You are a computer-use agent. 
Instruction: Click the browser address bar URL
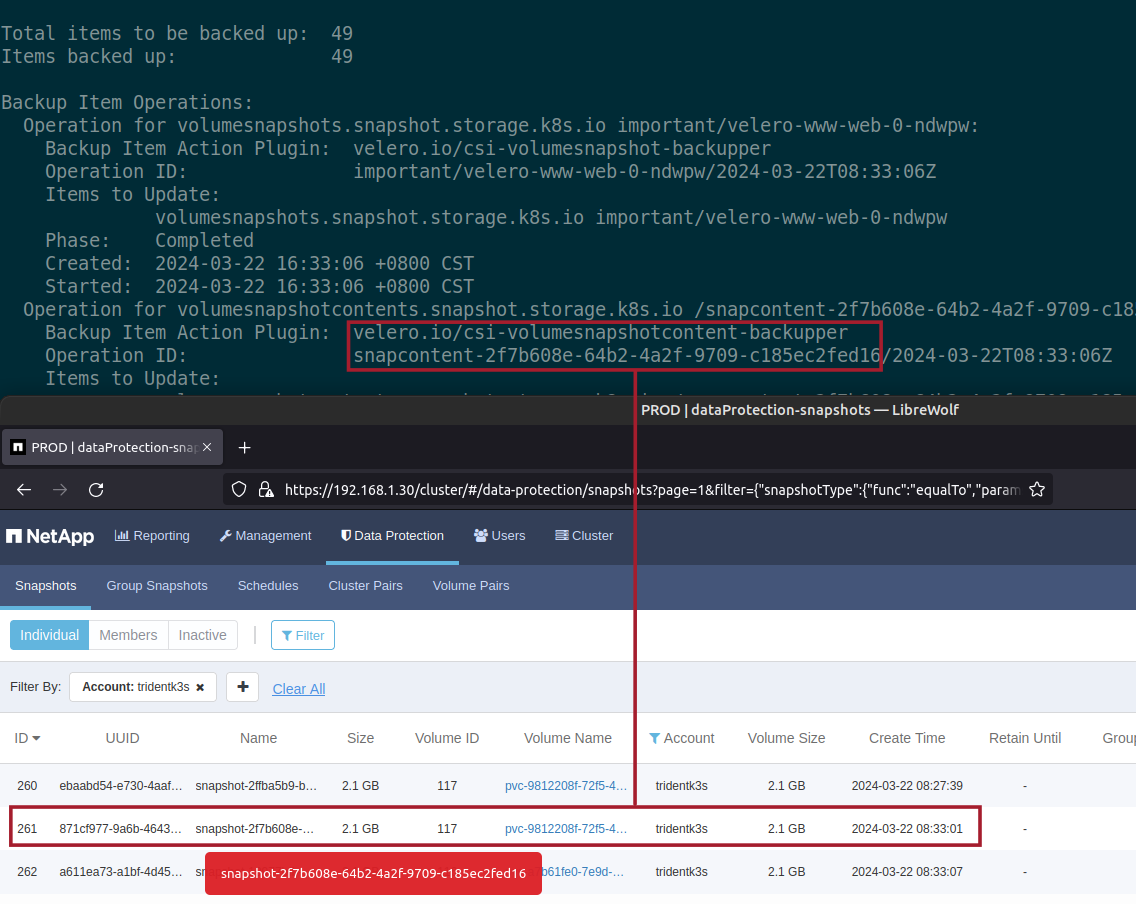[652, 490]
